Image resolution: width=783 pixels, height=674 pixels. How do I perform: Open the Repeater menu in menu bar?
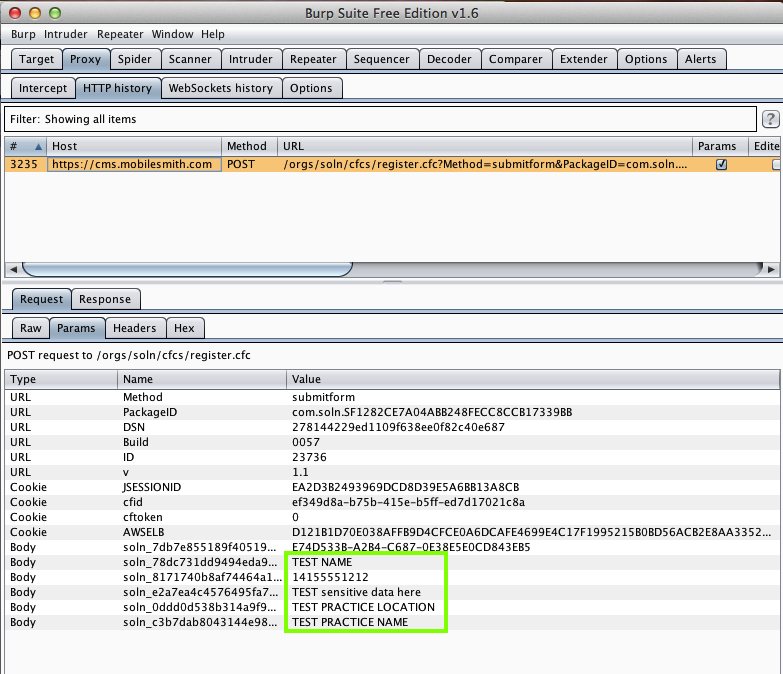(120, 34)
